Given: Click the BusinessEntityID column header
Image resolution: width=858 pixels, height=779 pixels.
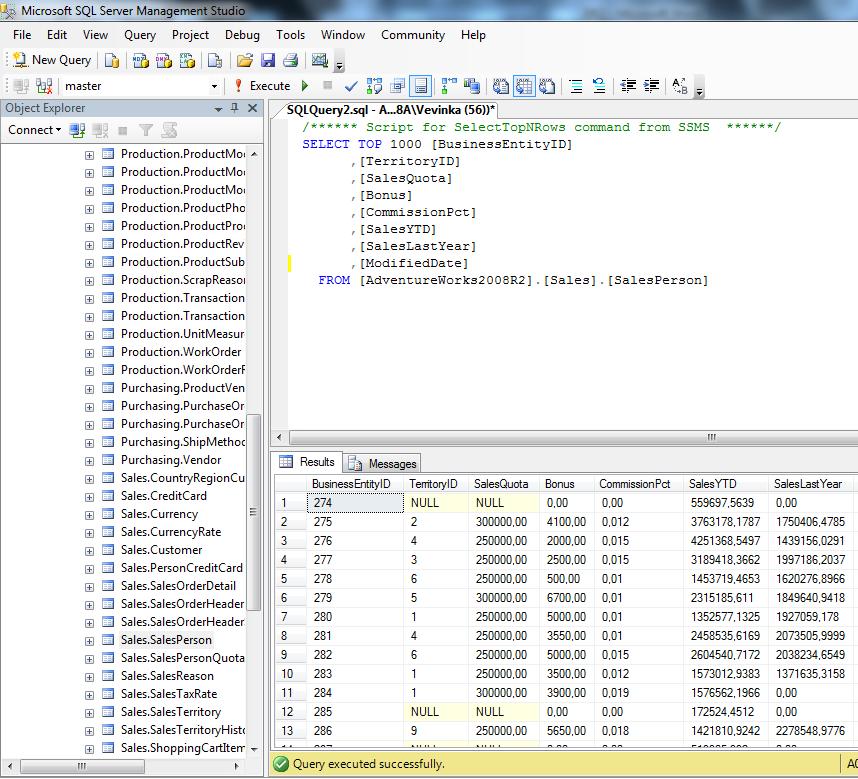Looking at the screenshot, I should coord(355,484).
